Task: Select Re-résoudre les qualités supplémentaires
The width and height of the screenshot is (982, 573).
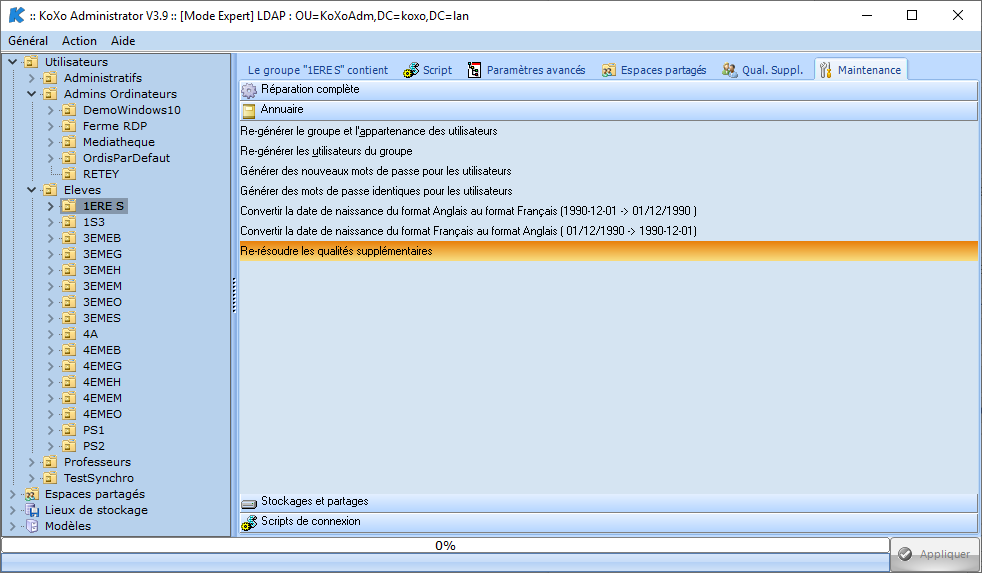Action: pyautogui.click(x=608, y=251)
